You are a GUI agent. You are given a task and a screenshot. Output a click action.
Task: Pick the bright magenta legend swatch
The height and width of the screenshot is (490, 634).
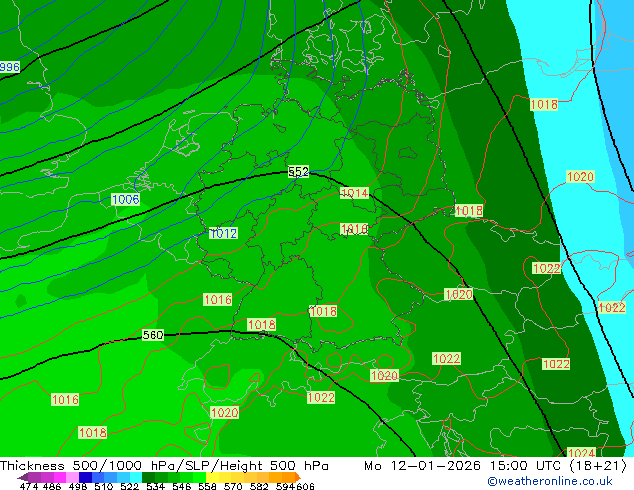pyautogui.click(x=59, y=477)
